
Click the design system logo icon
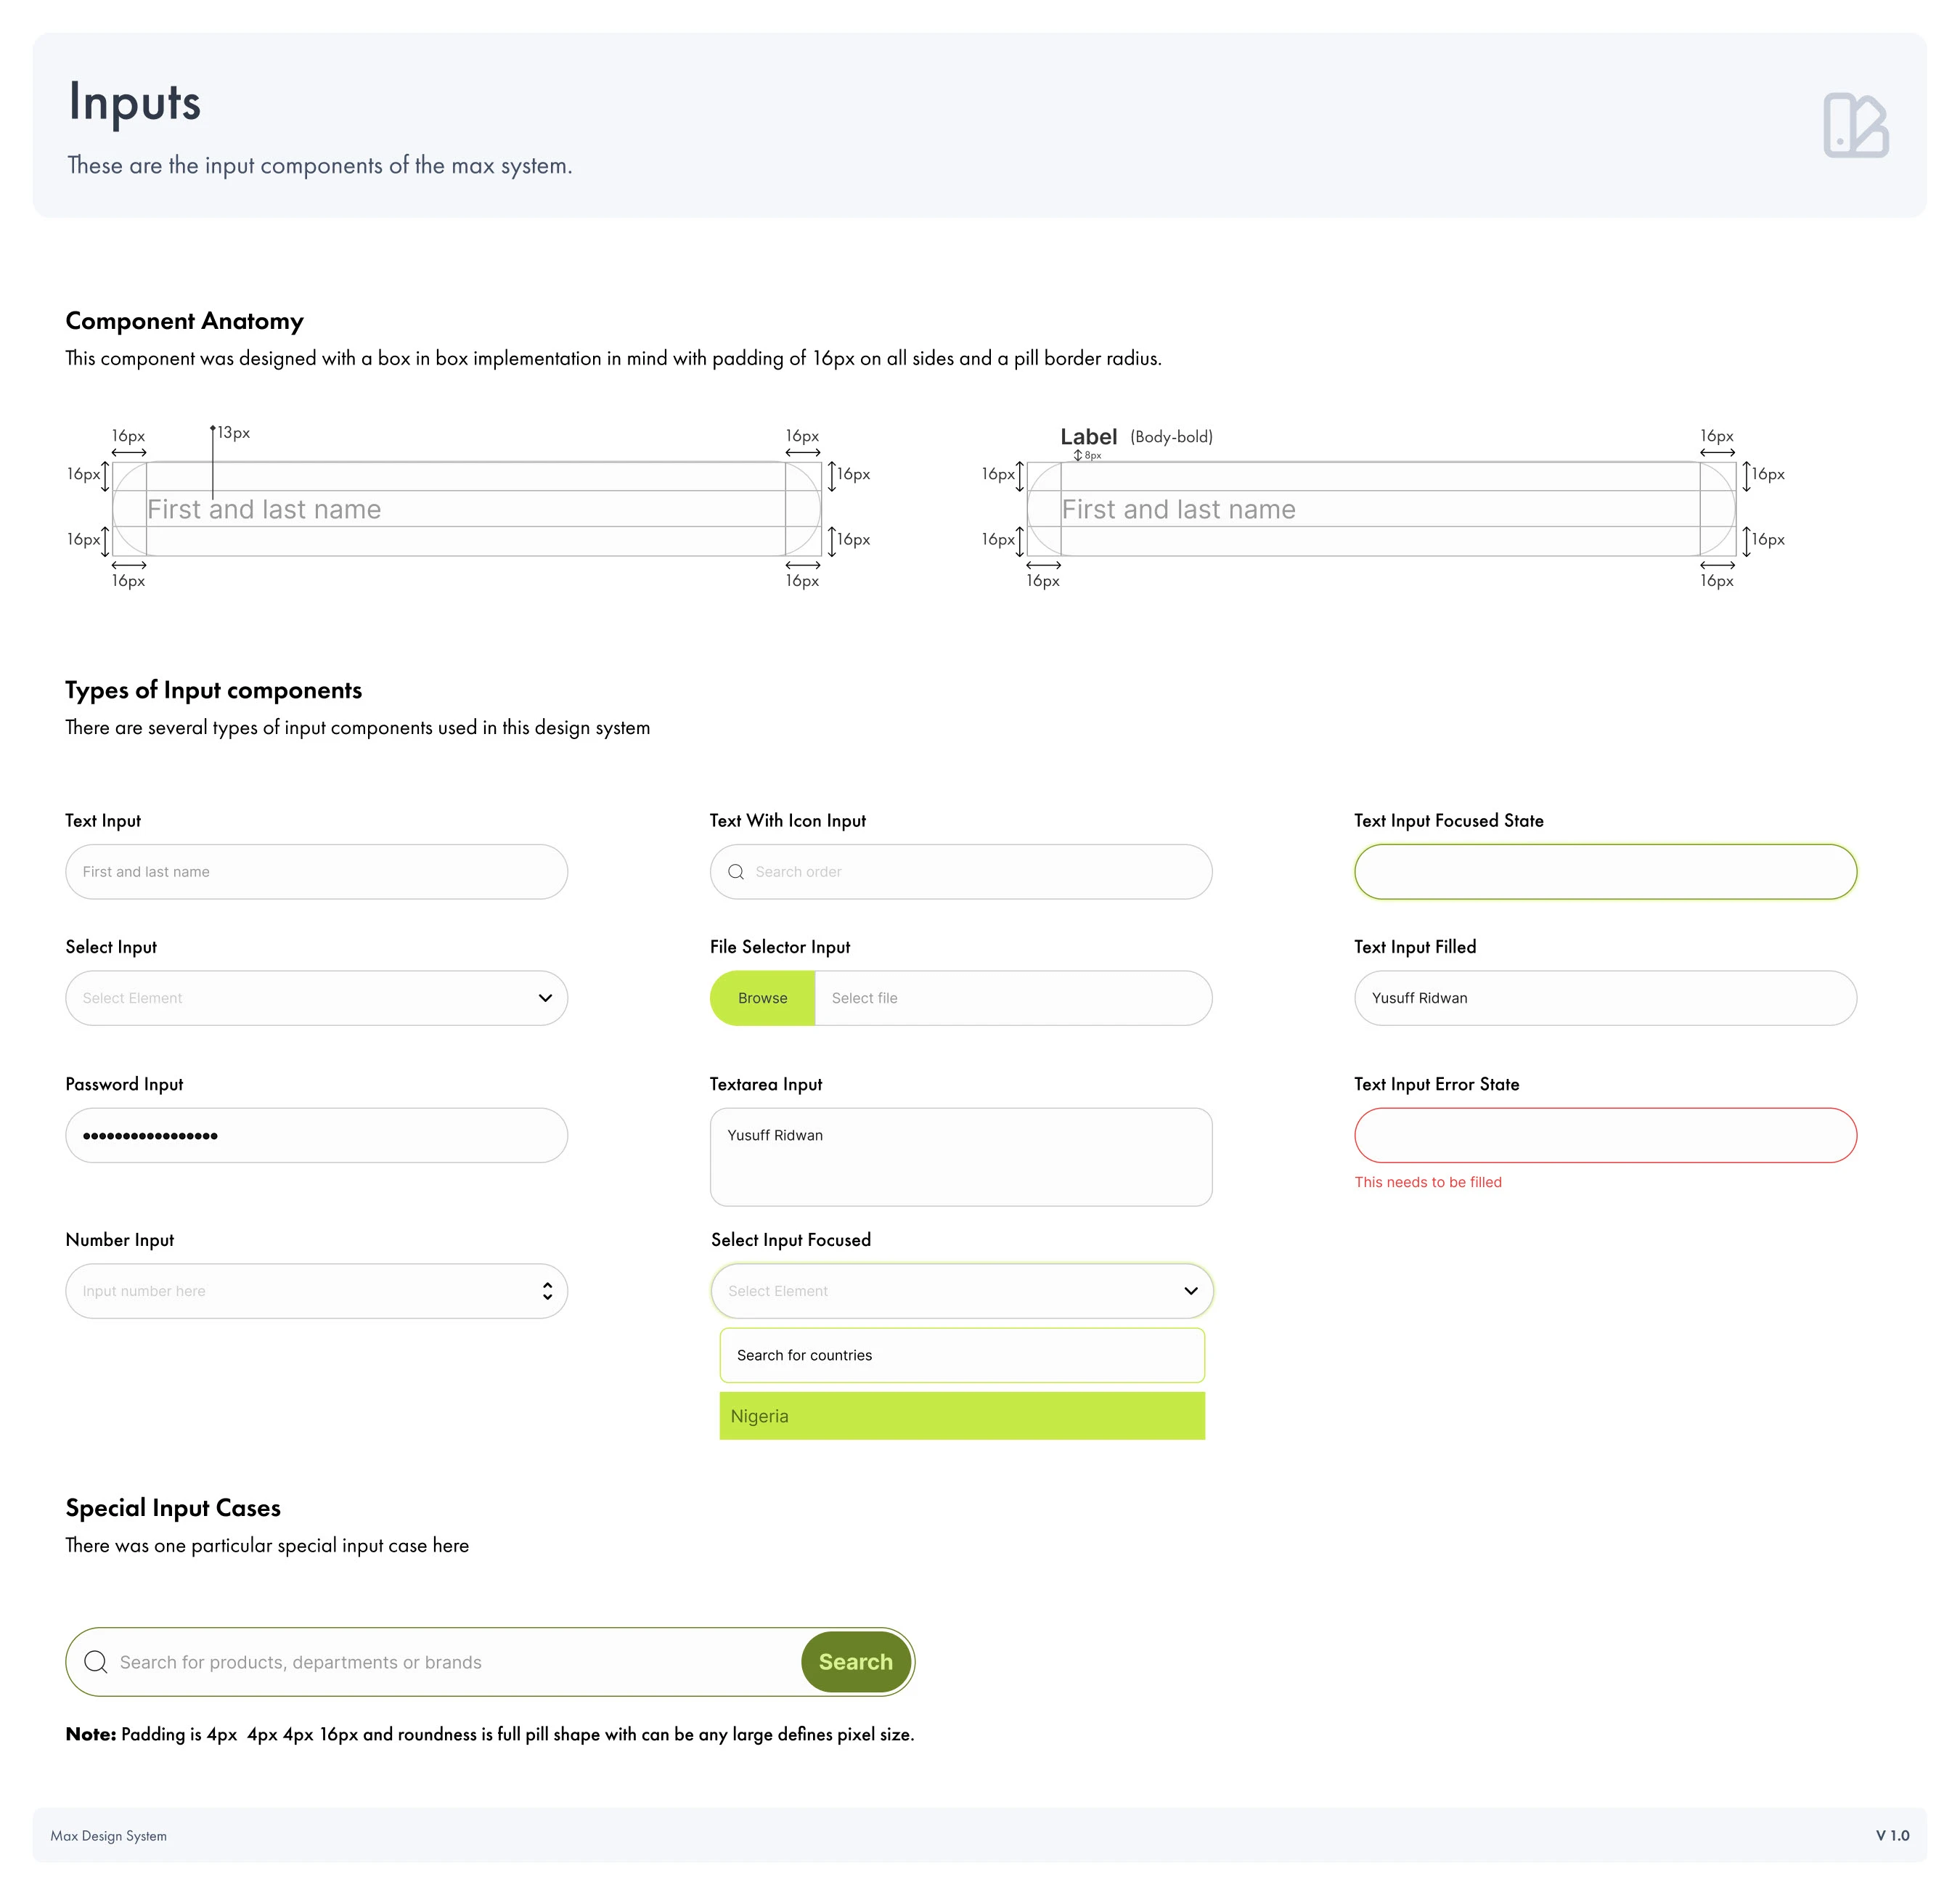click(1855, 125)
